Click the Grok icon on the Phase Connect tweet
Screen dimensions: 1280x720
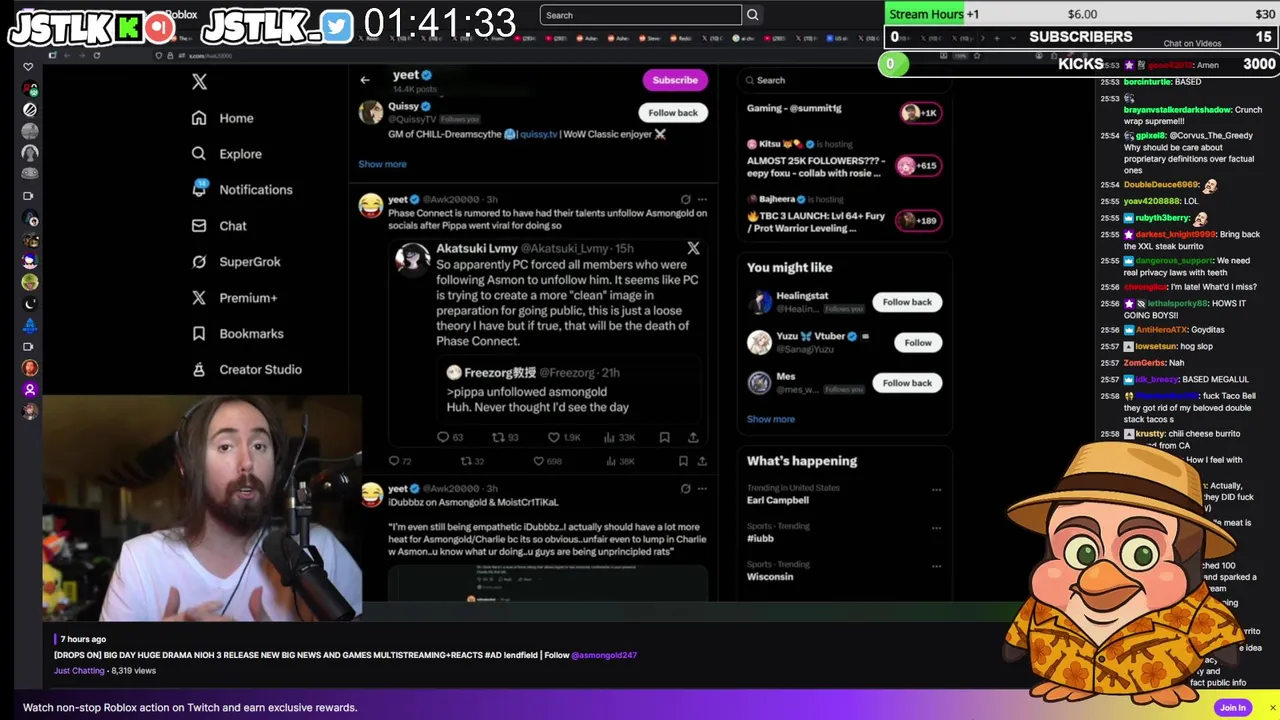coord(685,199)
